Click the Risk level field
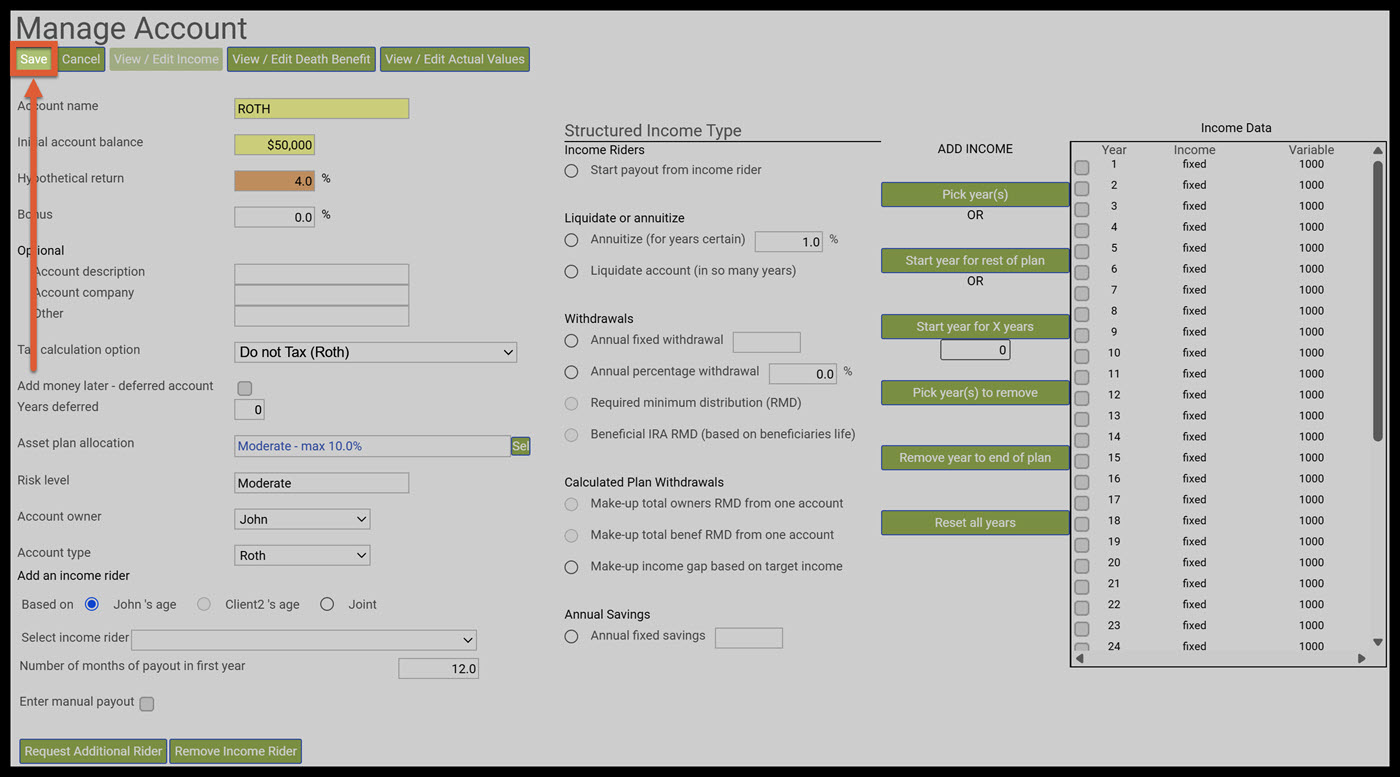This screenshot has height=777, width=1400. click(321, 483)
